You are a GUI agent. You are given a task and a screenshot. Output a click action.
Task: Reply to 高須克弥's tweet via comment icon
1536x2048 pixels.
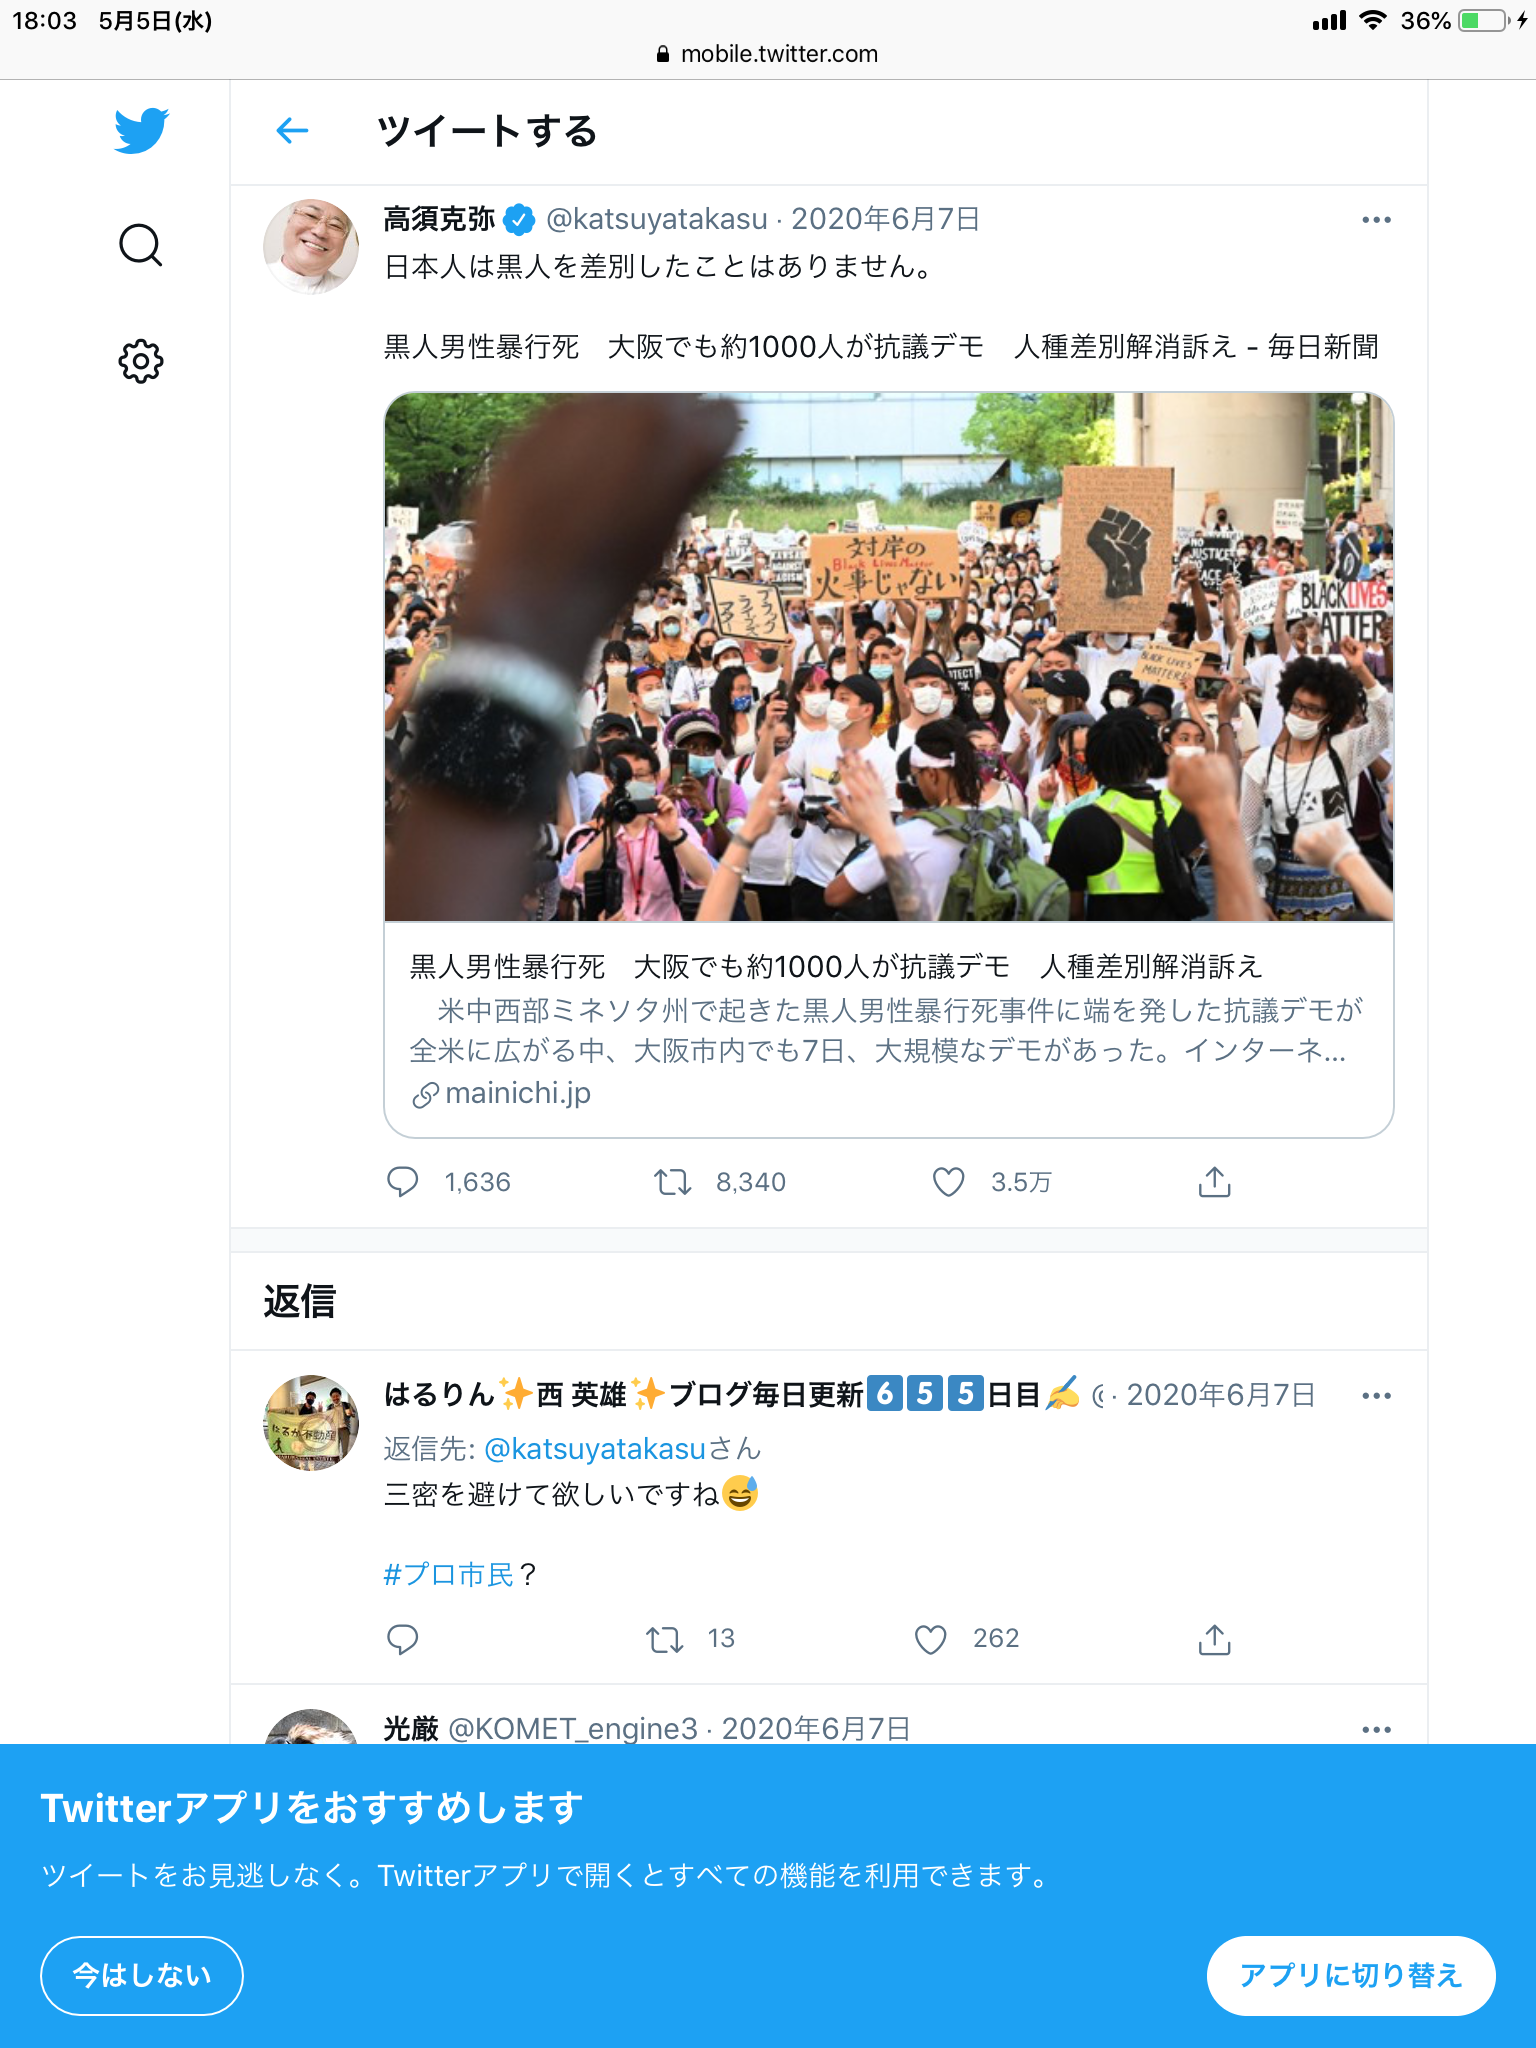(402, 1182)
